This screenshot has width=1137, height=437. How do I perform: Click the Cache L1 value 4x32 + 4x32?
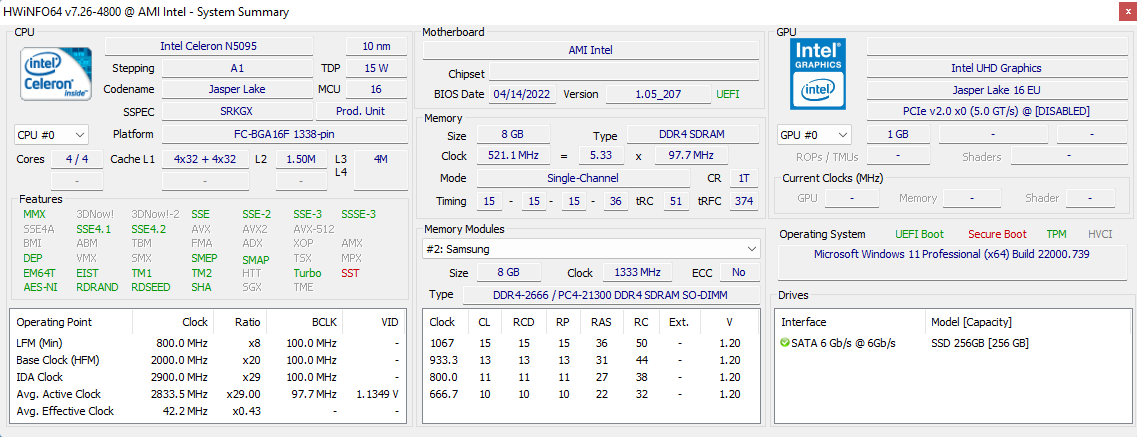click(205, 159)
